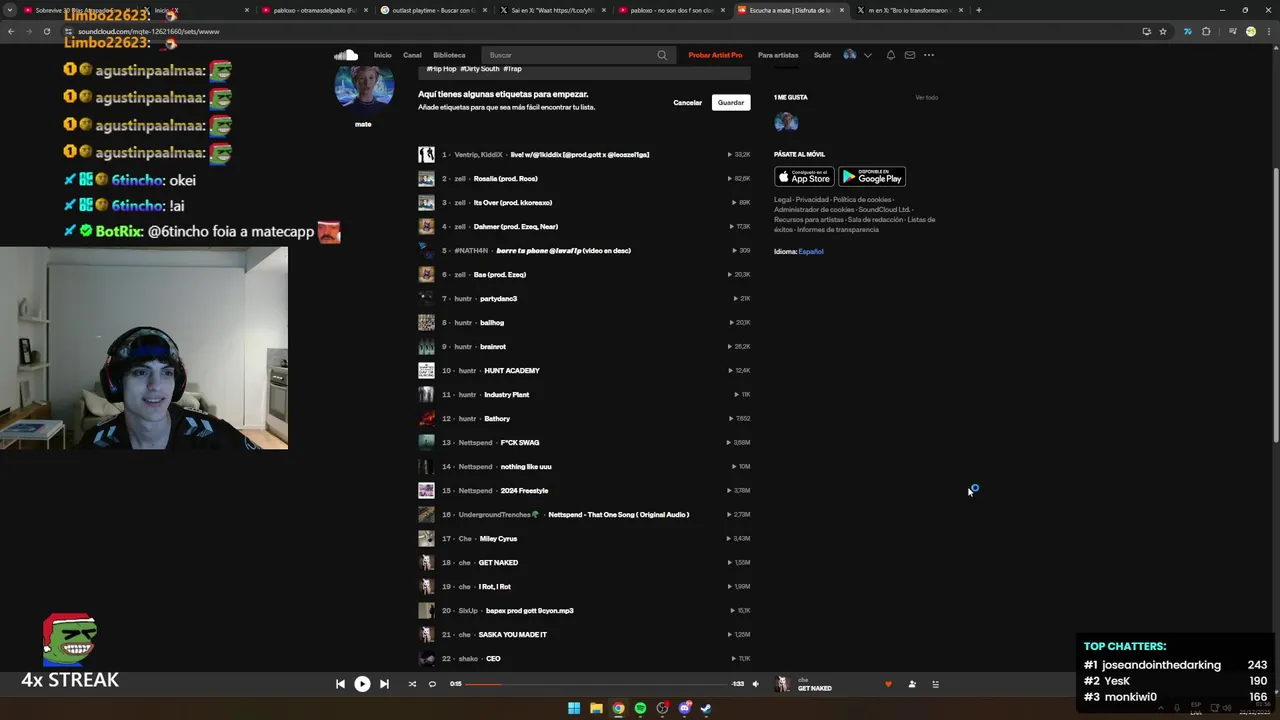Open Steam from the taskbar
The image size is (1280, 720).
(706, 708)
